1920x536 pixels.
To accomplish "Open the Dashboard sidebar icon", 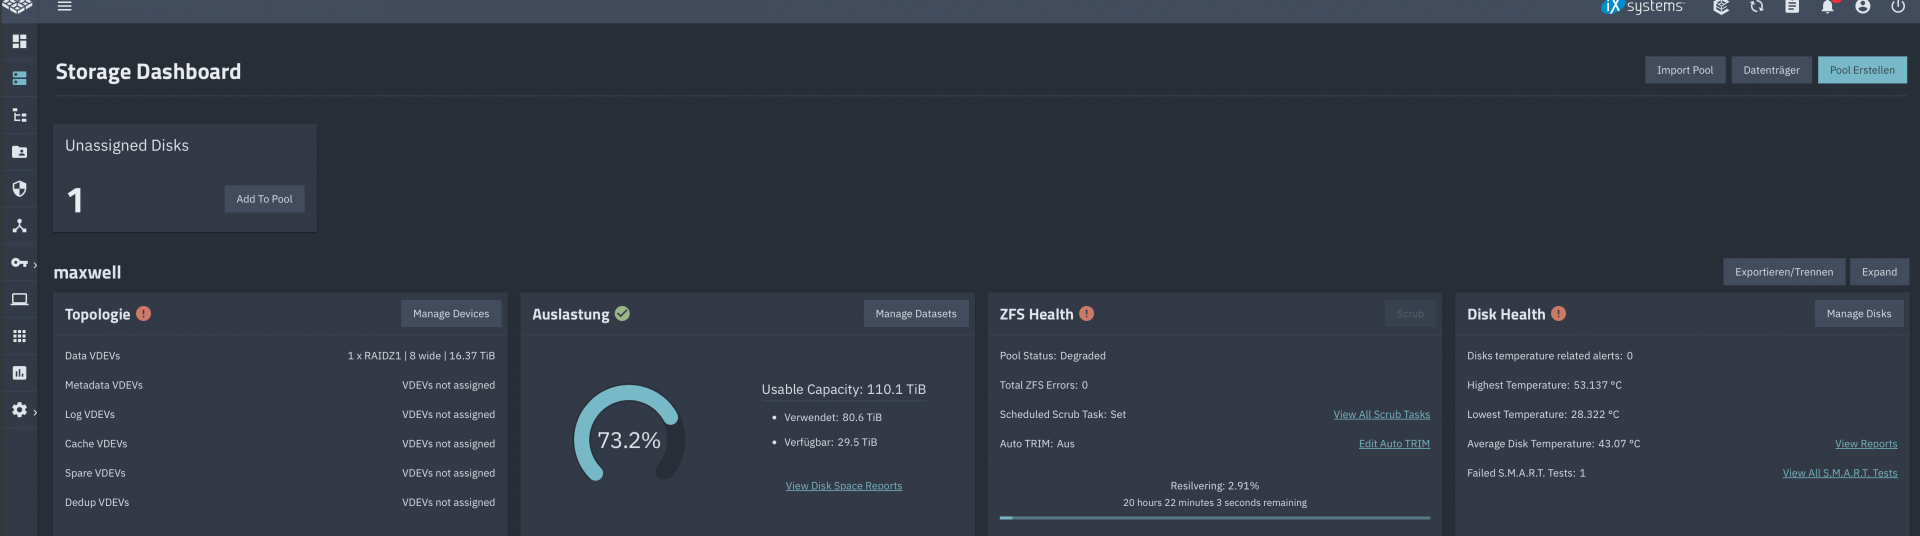I will click(19, 41).
